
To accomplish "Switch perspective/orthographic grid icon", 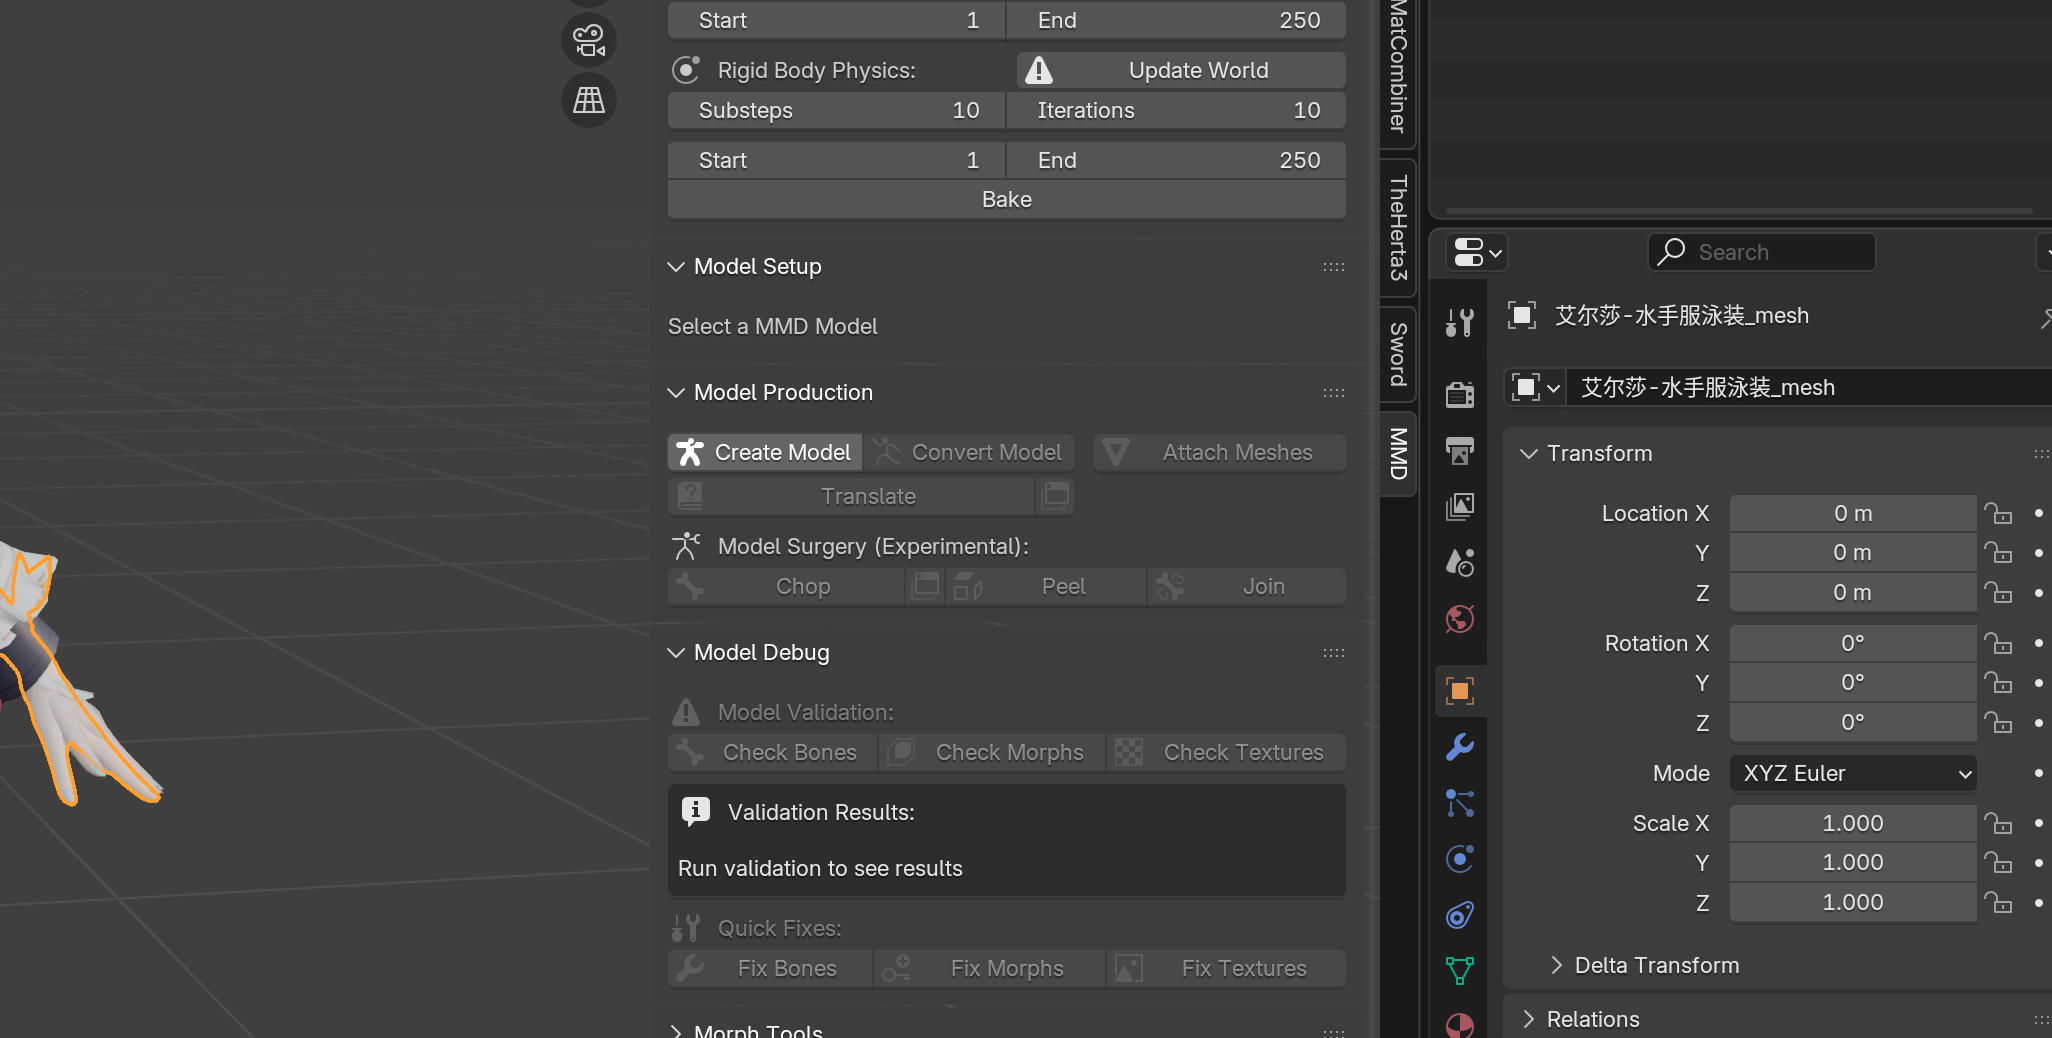I will [588, 100].
